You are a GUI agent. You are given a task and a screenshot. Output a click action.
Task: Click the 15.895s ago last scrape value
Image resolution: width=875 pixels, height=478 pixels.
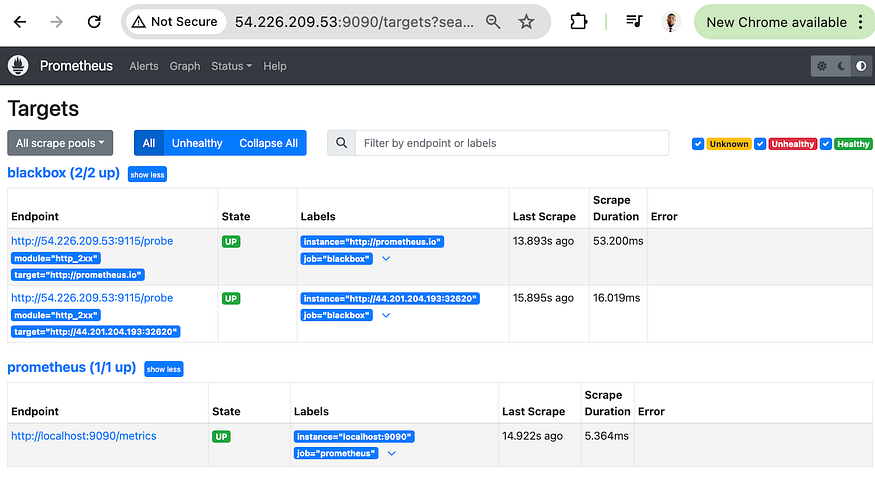coord(543,298)
